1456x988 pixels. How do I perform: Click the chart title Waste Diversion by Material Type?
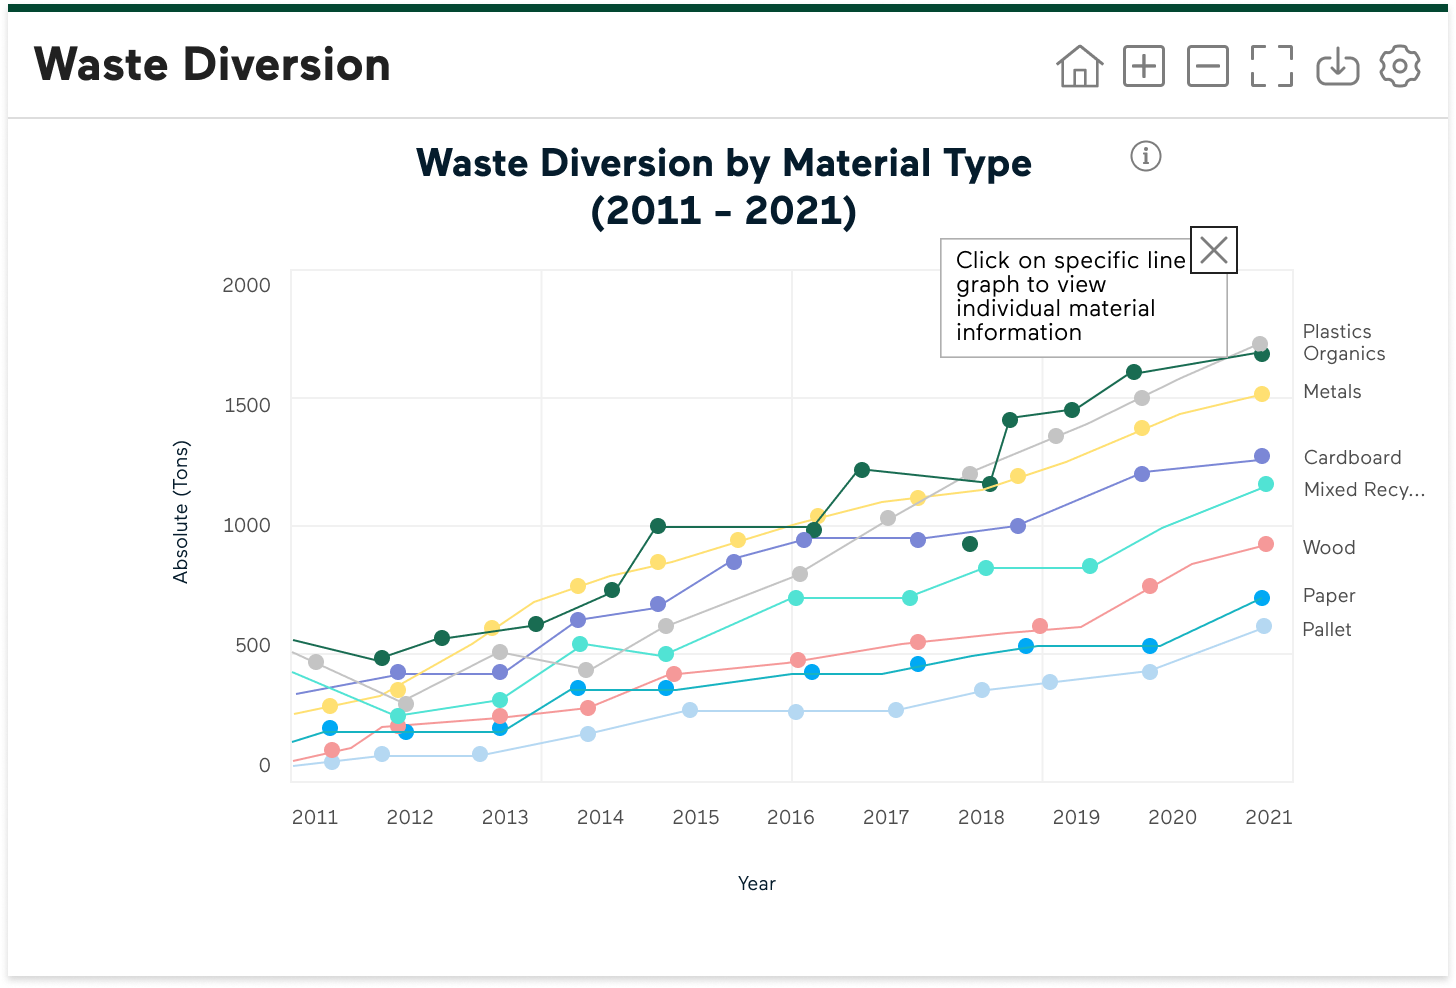pyautogui.click(x=724, y=187)
